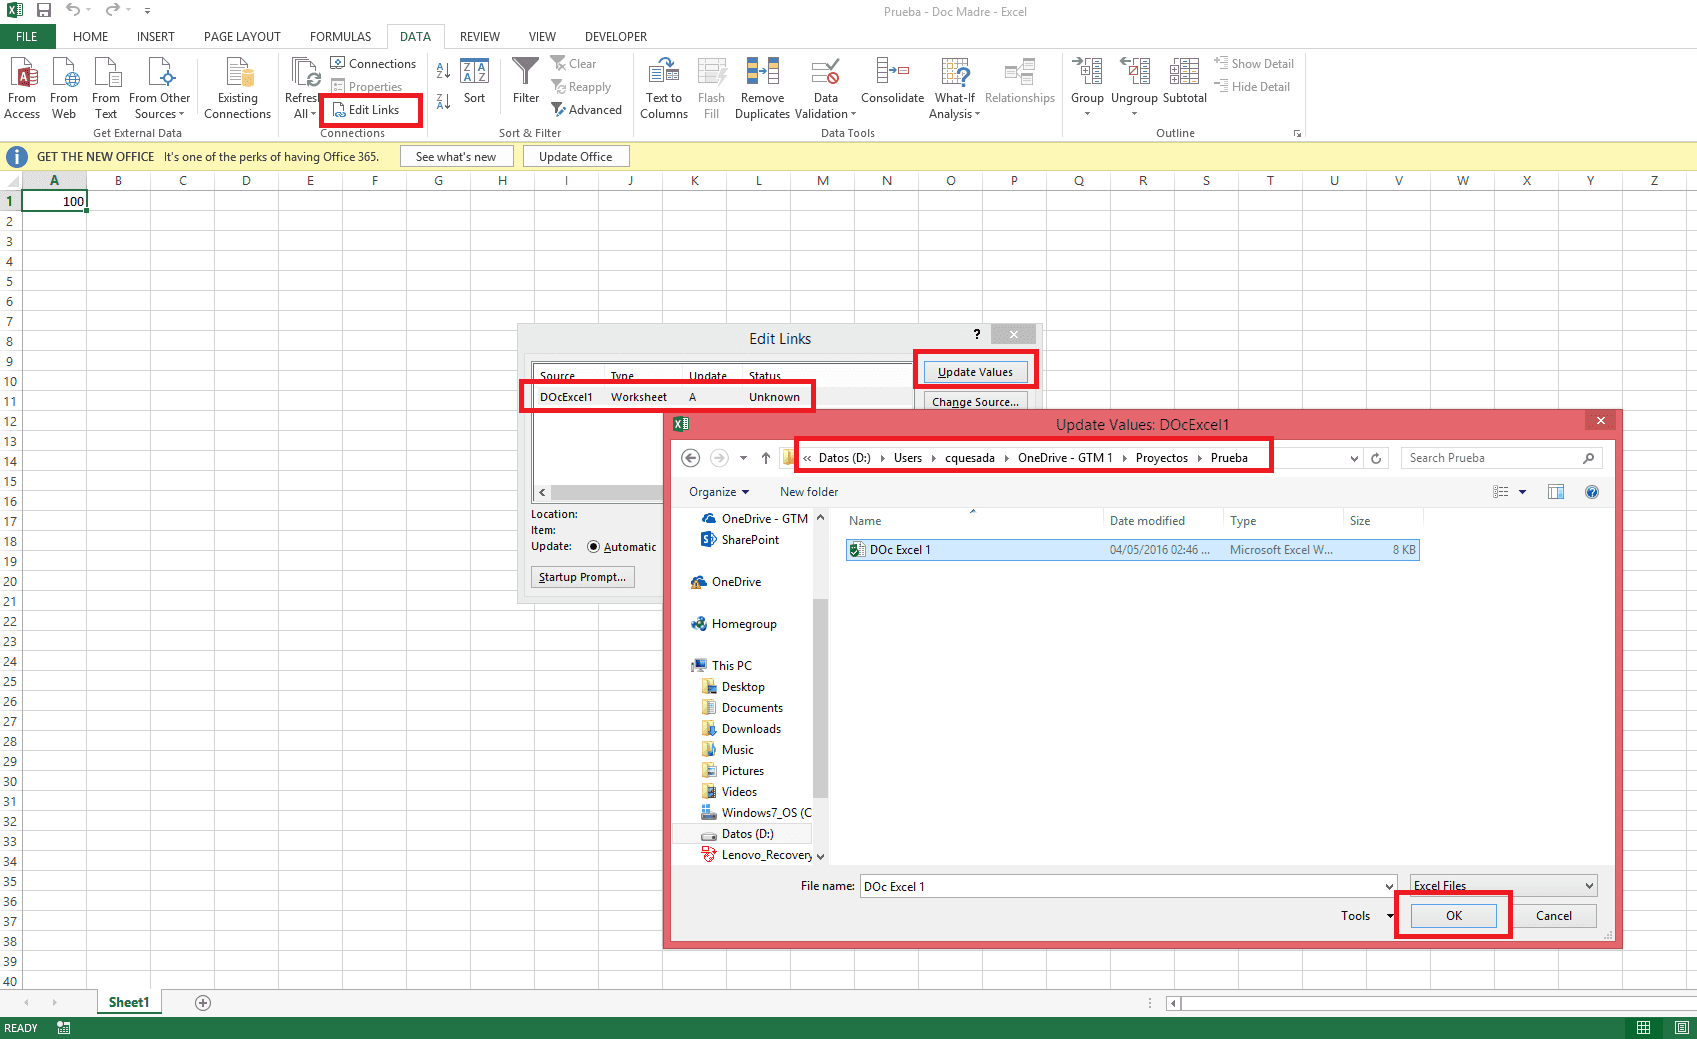Open the Connections command
The image size is (1697, 1039).
(x=373, y=64)
